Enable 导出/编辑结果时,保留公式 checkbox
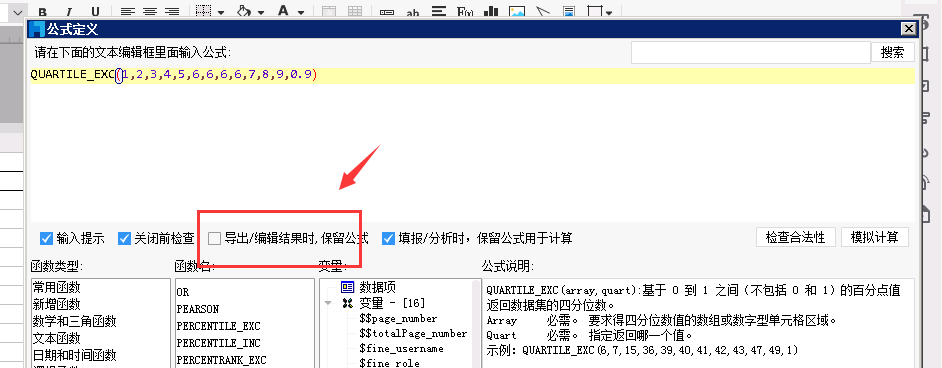Image resolution: width=942 pixels, height=368 pixels. (x=214, y=238)
